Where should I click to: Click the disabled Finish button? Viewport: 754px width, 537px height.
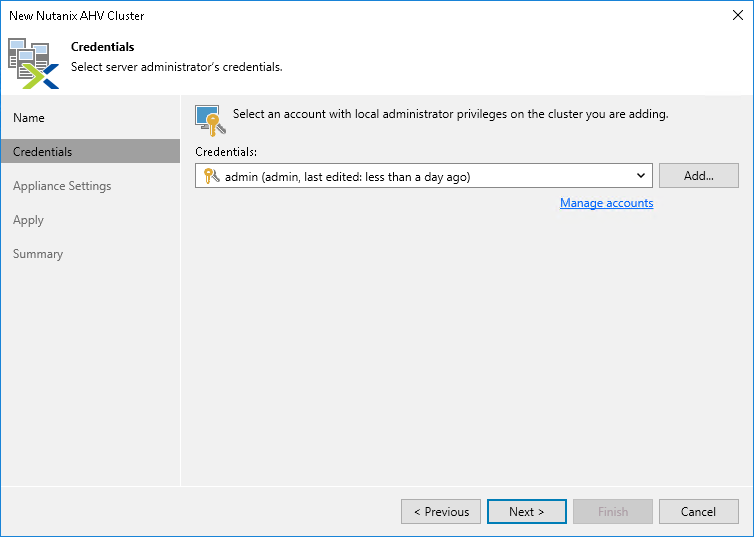pos(613,512)
